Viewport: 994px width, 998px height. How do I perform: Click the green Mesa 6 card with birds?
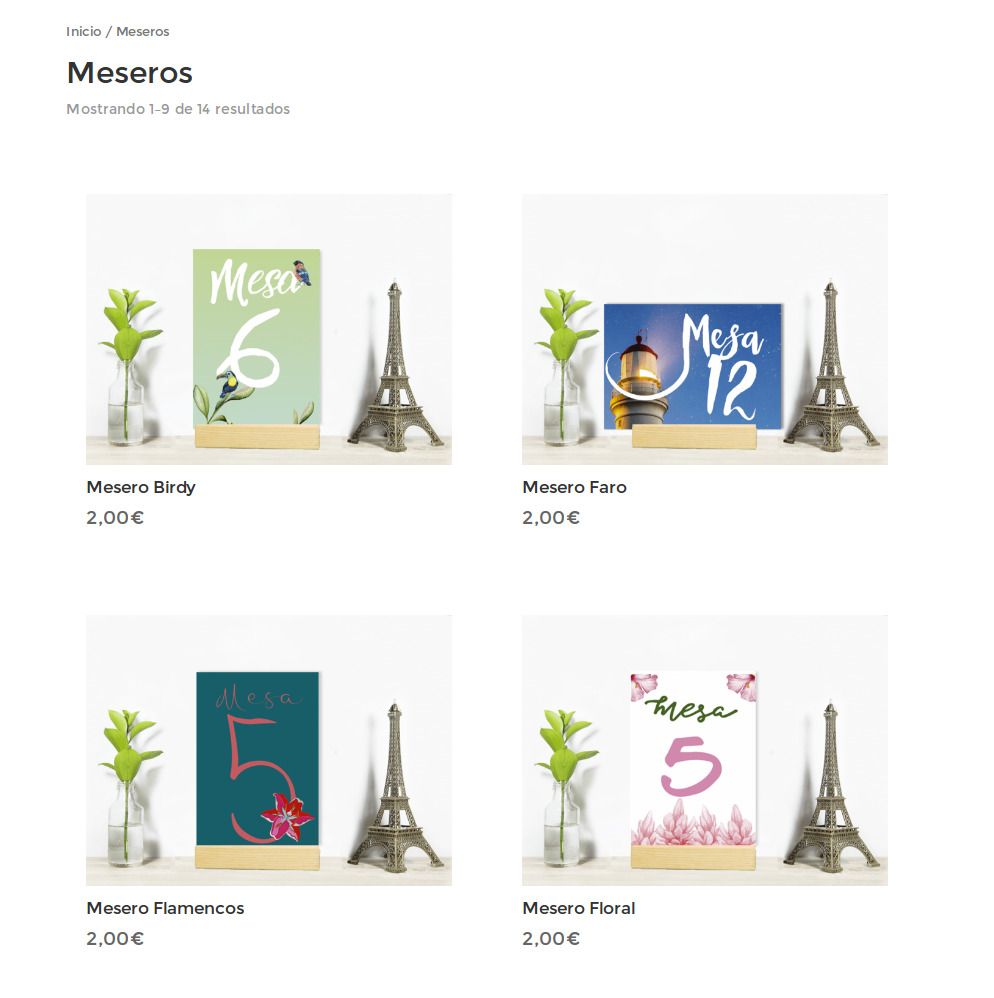pos(256,337)
